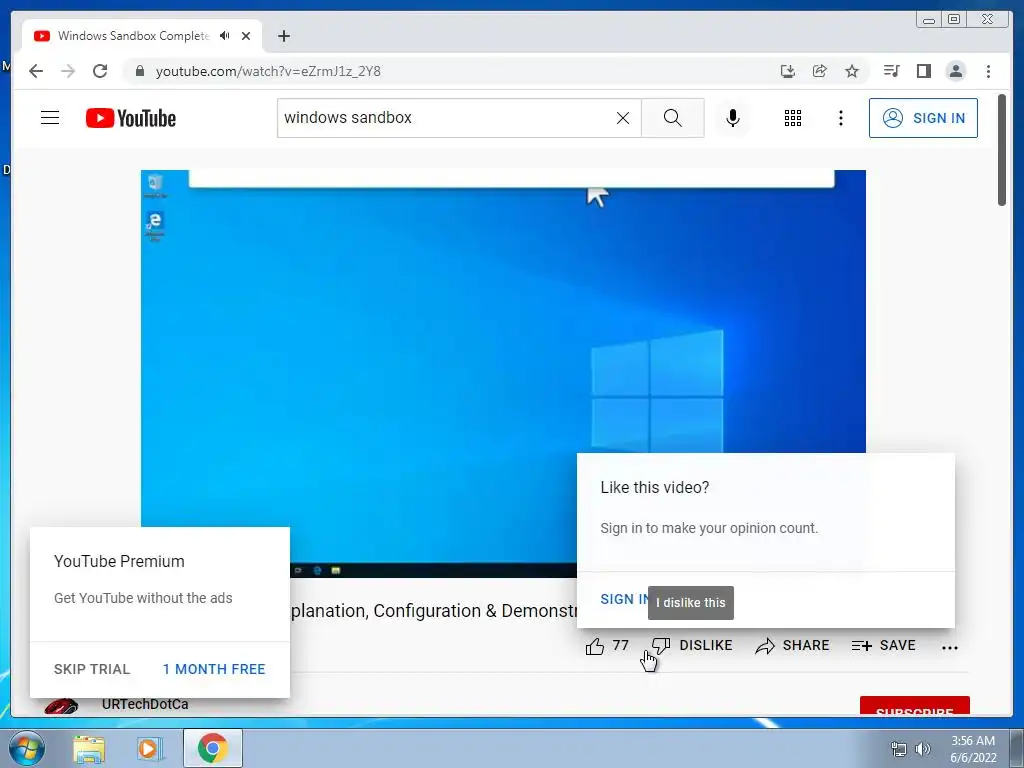
Task: Mute tab via speaker icon
Action: [225, 36]
